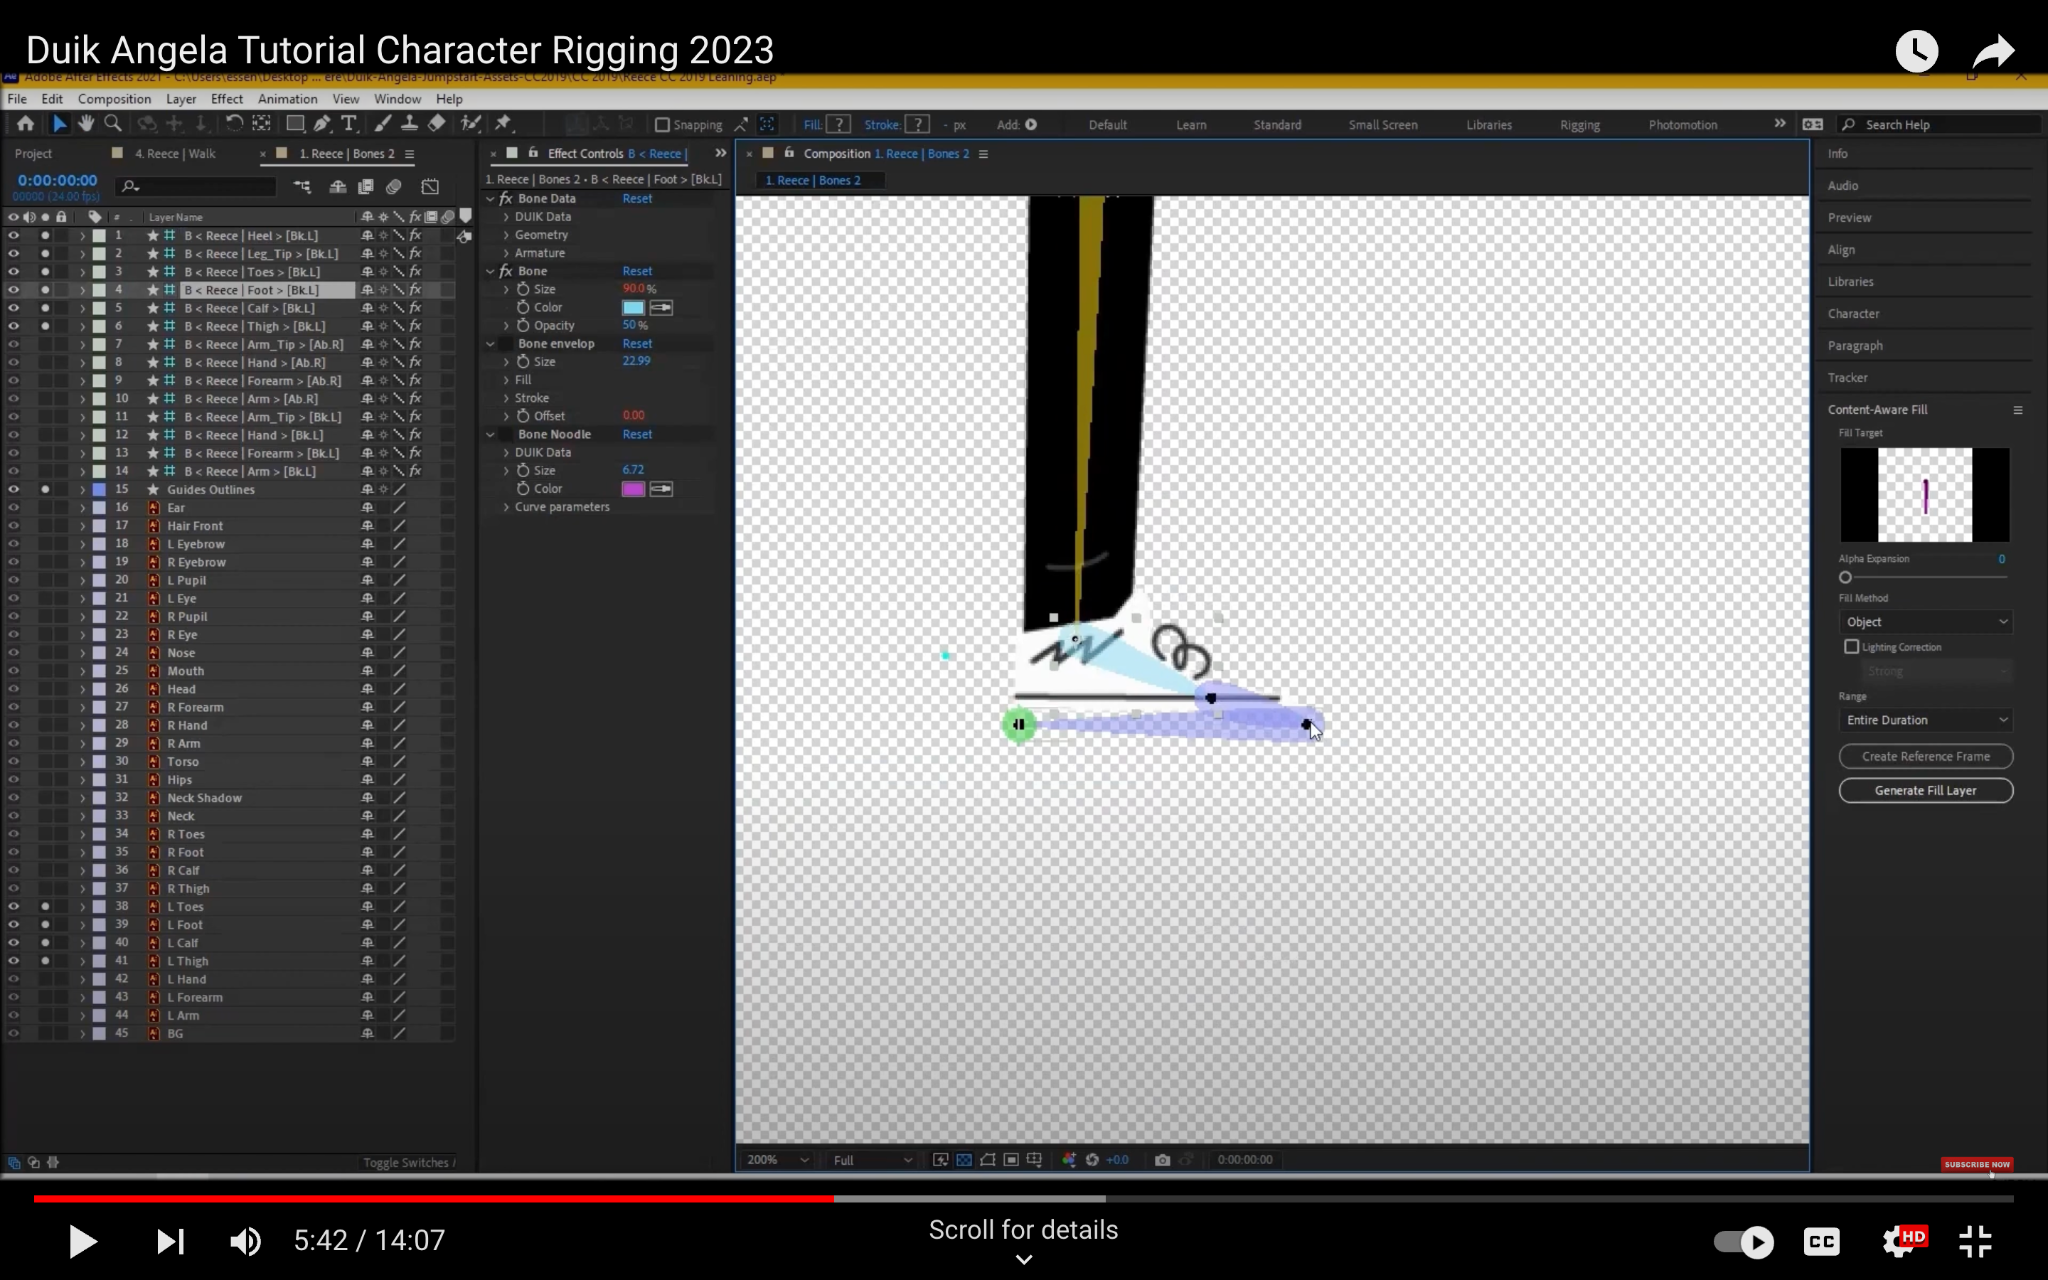The height and width of the screenshot is (1280, 2048).
Task: Select the Puppet Pin tool
Action: coord(503,123)
